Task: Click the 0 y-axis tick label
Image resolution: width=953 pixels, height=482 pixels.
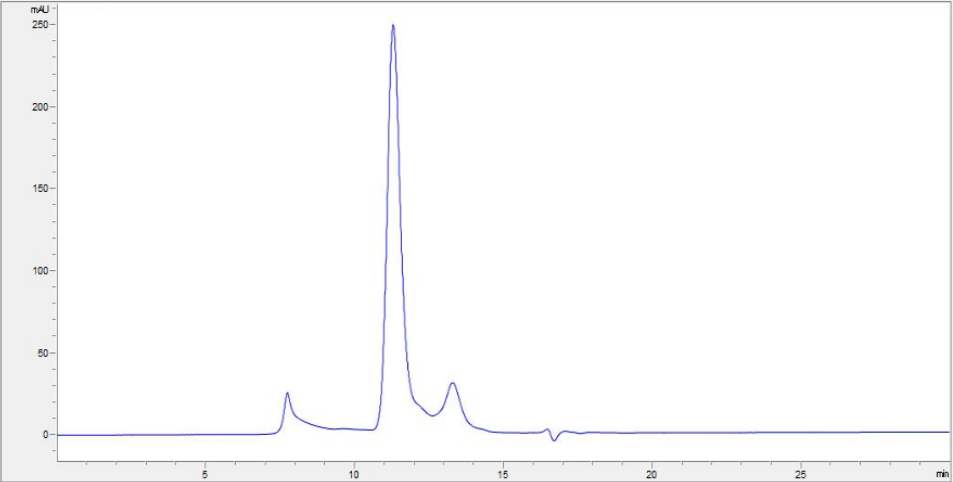Action: pos(45,435)
